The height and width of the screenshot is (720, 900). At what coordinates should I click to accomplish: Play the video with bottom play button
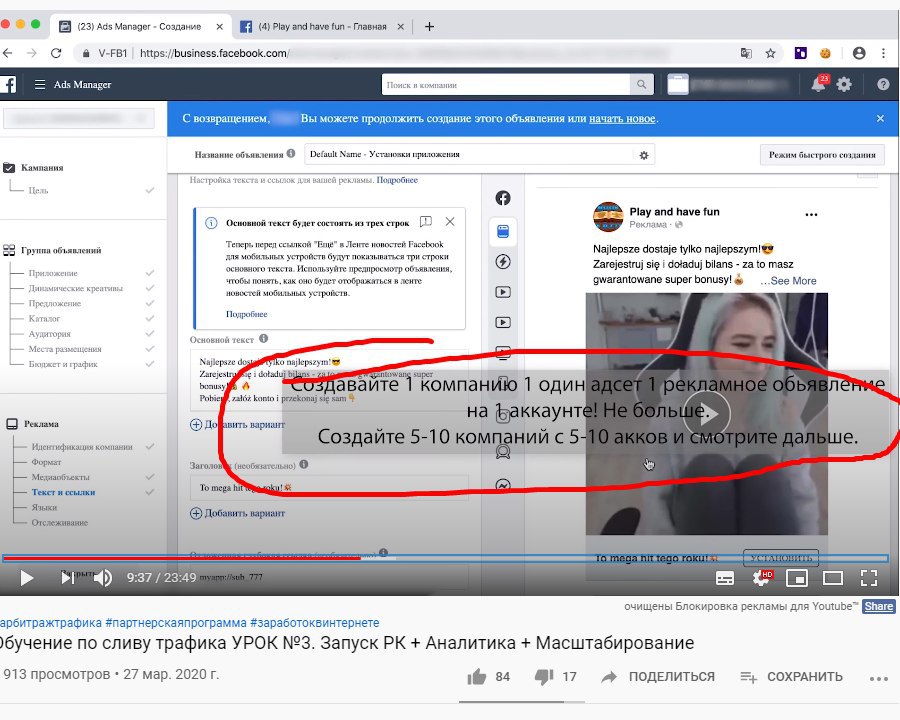click(x=26, y=578)
